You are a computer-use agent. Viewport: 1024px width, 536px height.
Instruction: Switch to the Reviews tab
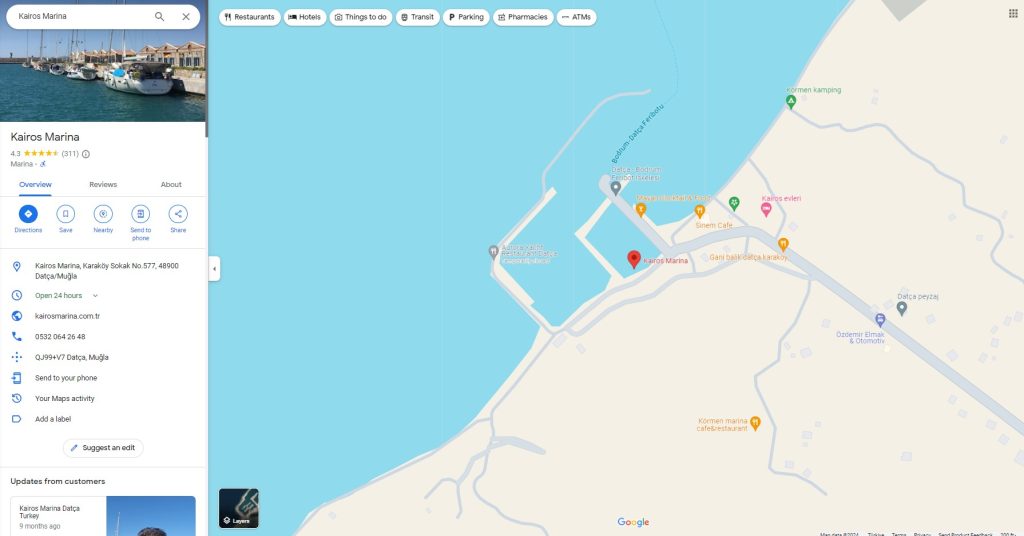pos(103,185)
